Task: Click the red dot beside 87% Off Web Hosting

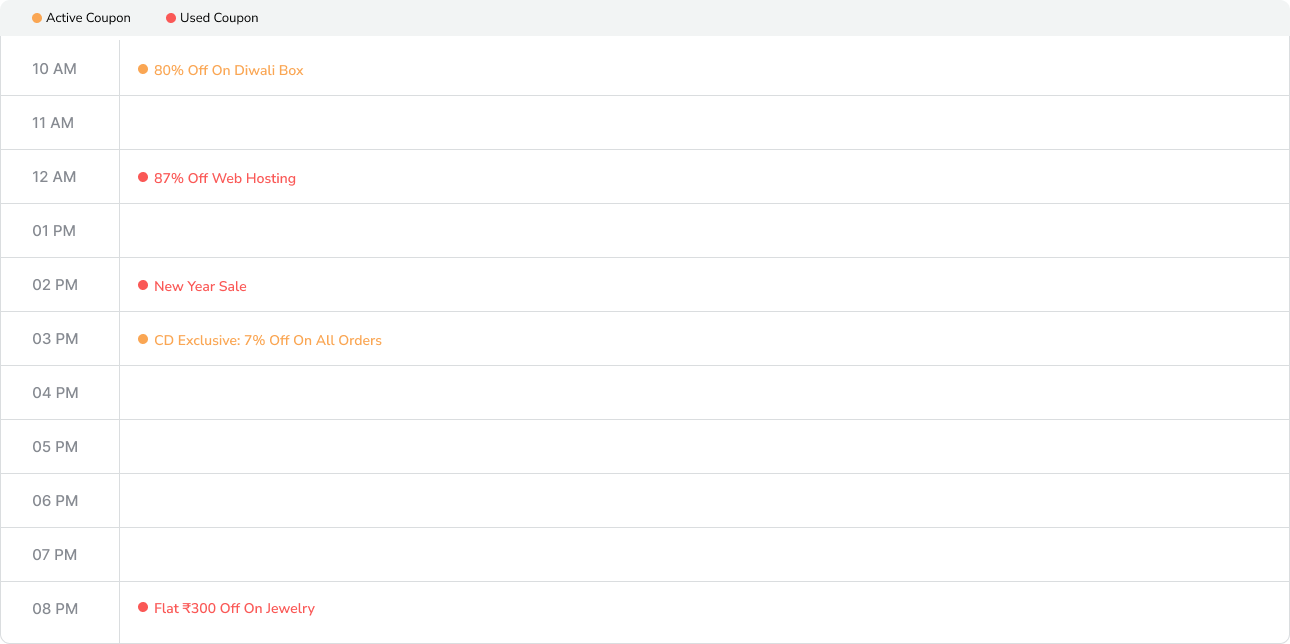Action: point(143,178)
